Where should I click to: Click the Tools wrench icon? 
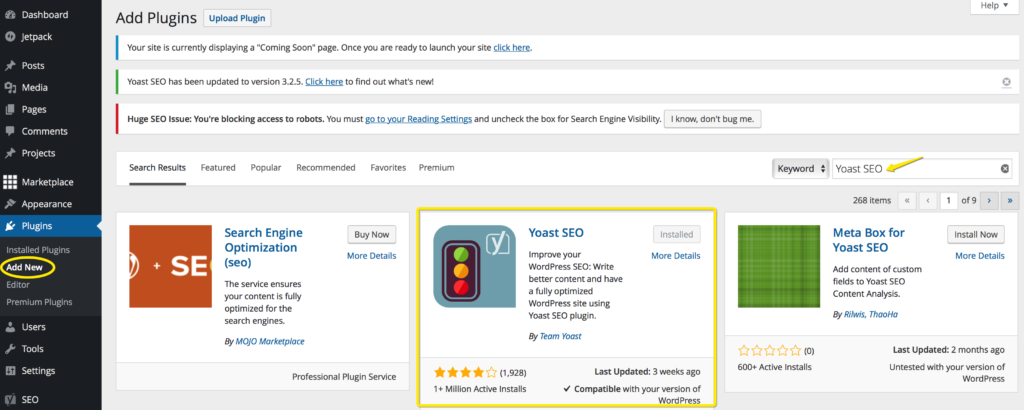click(10, 349)
